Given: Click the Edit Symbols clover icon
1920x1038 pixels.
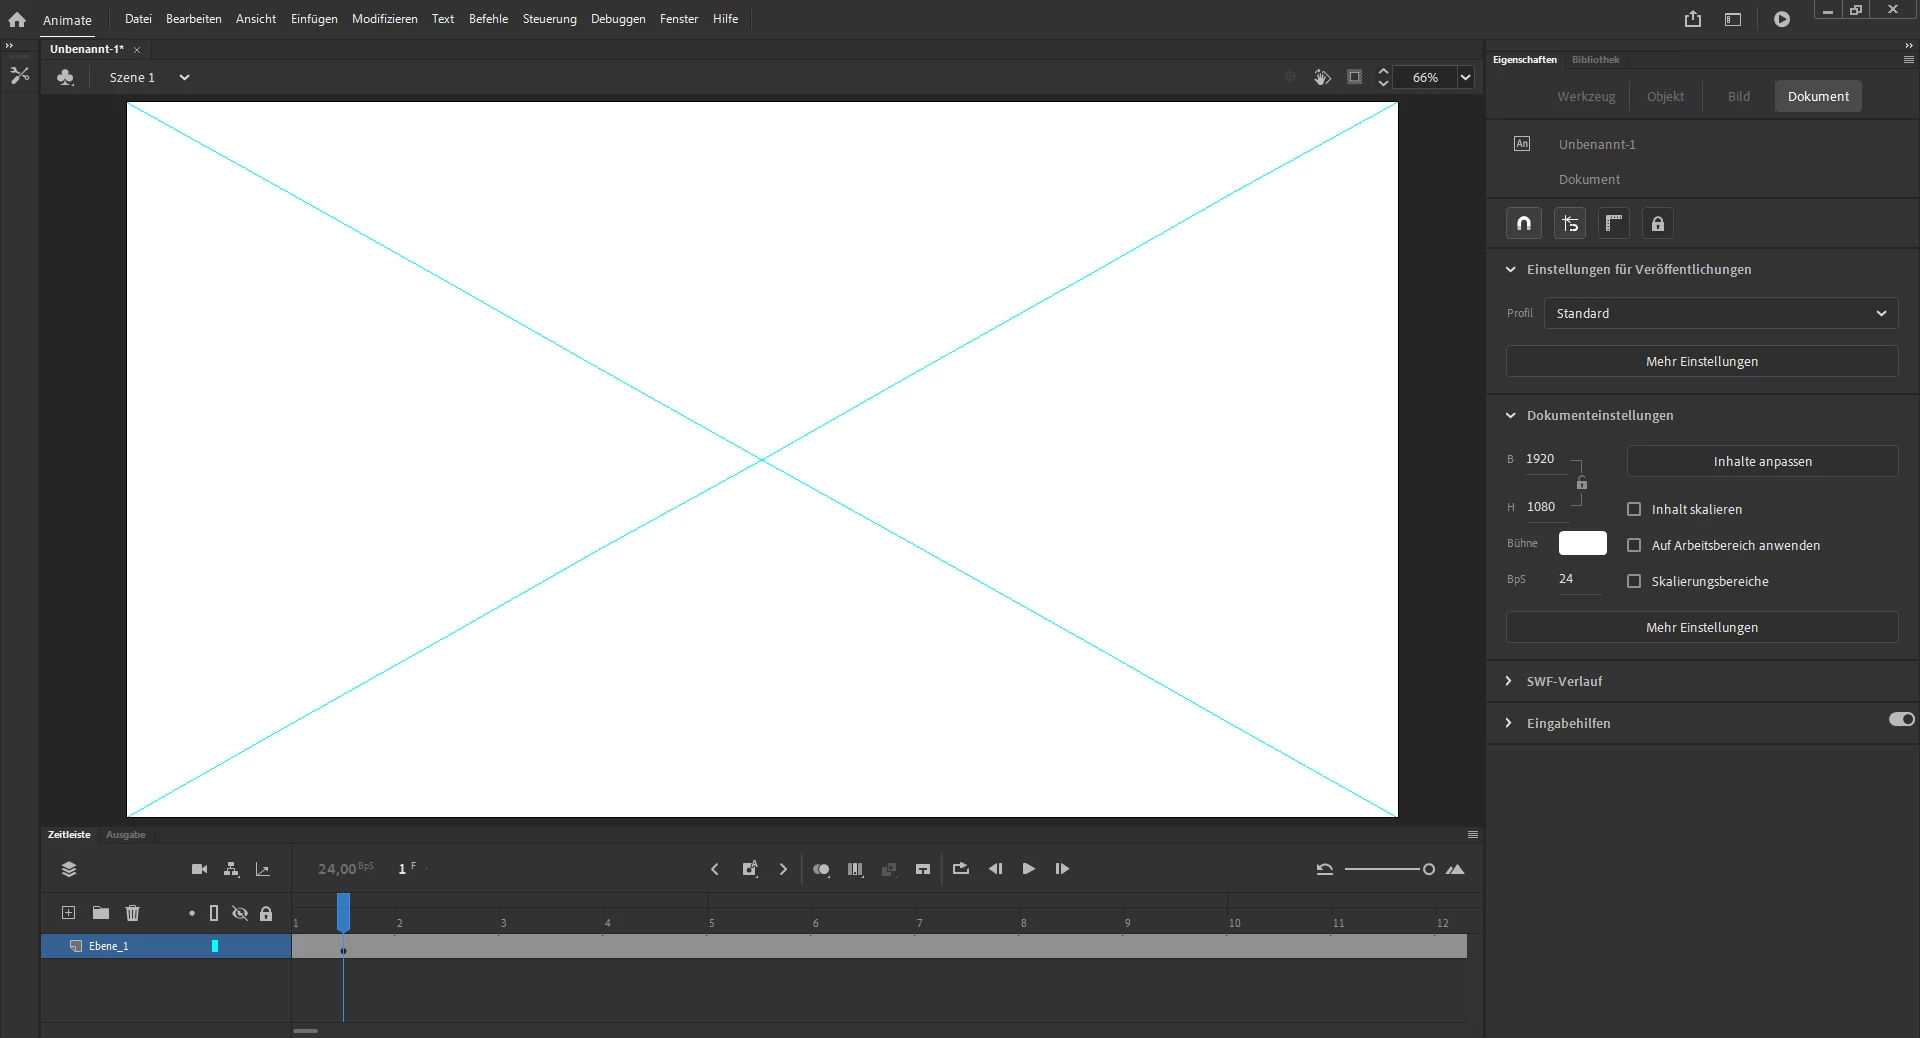Looking at the screenshot, I should [65, 77].
